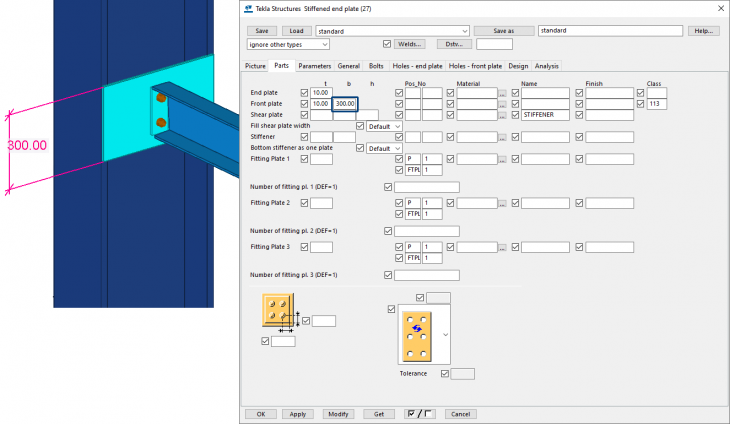
Task: Click the Front plate b field showing 300.00
Action: [x=345, y=104]
